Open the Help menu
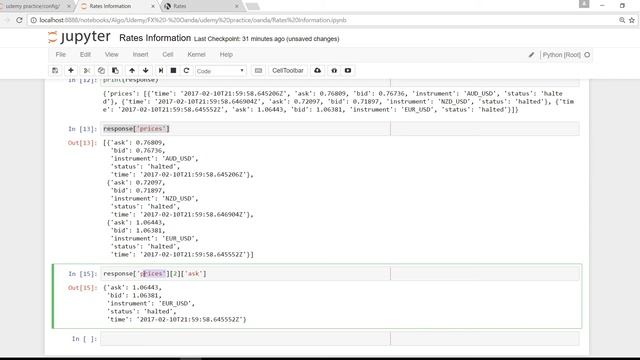The image size is (640, 360). pos(226,55)
